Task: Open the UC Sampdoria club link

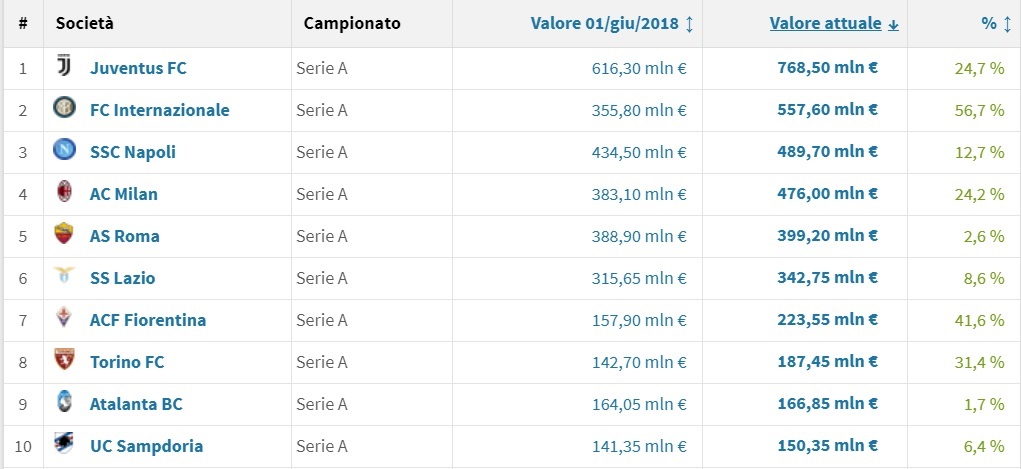Action: point(146,446)
